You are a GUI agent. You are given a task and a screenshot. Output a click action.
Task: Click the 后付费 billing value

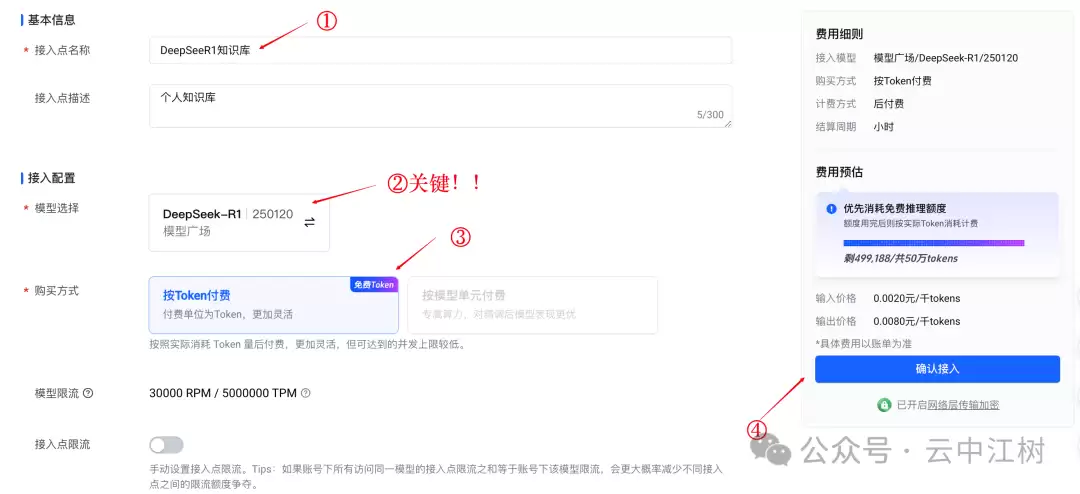pos(889,104)
